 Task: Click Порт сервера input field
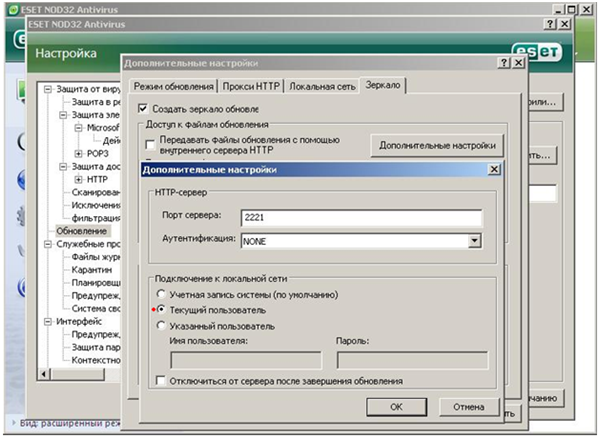[x=361, y=217]
